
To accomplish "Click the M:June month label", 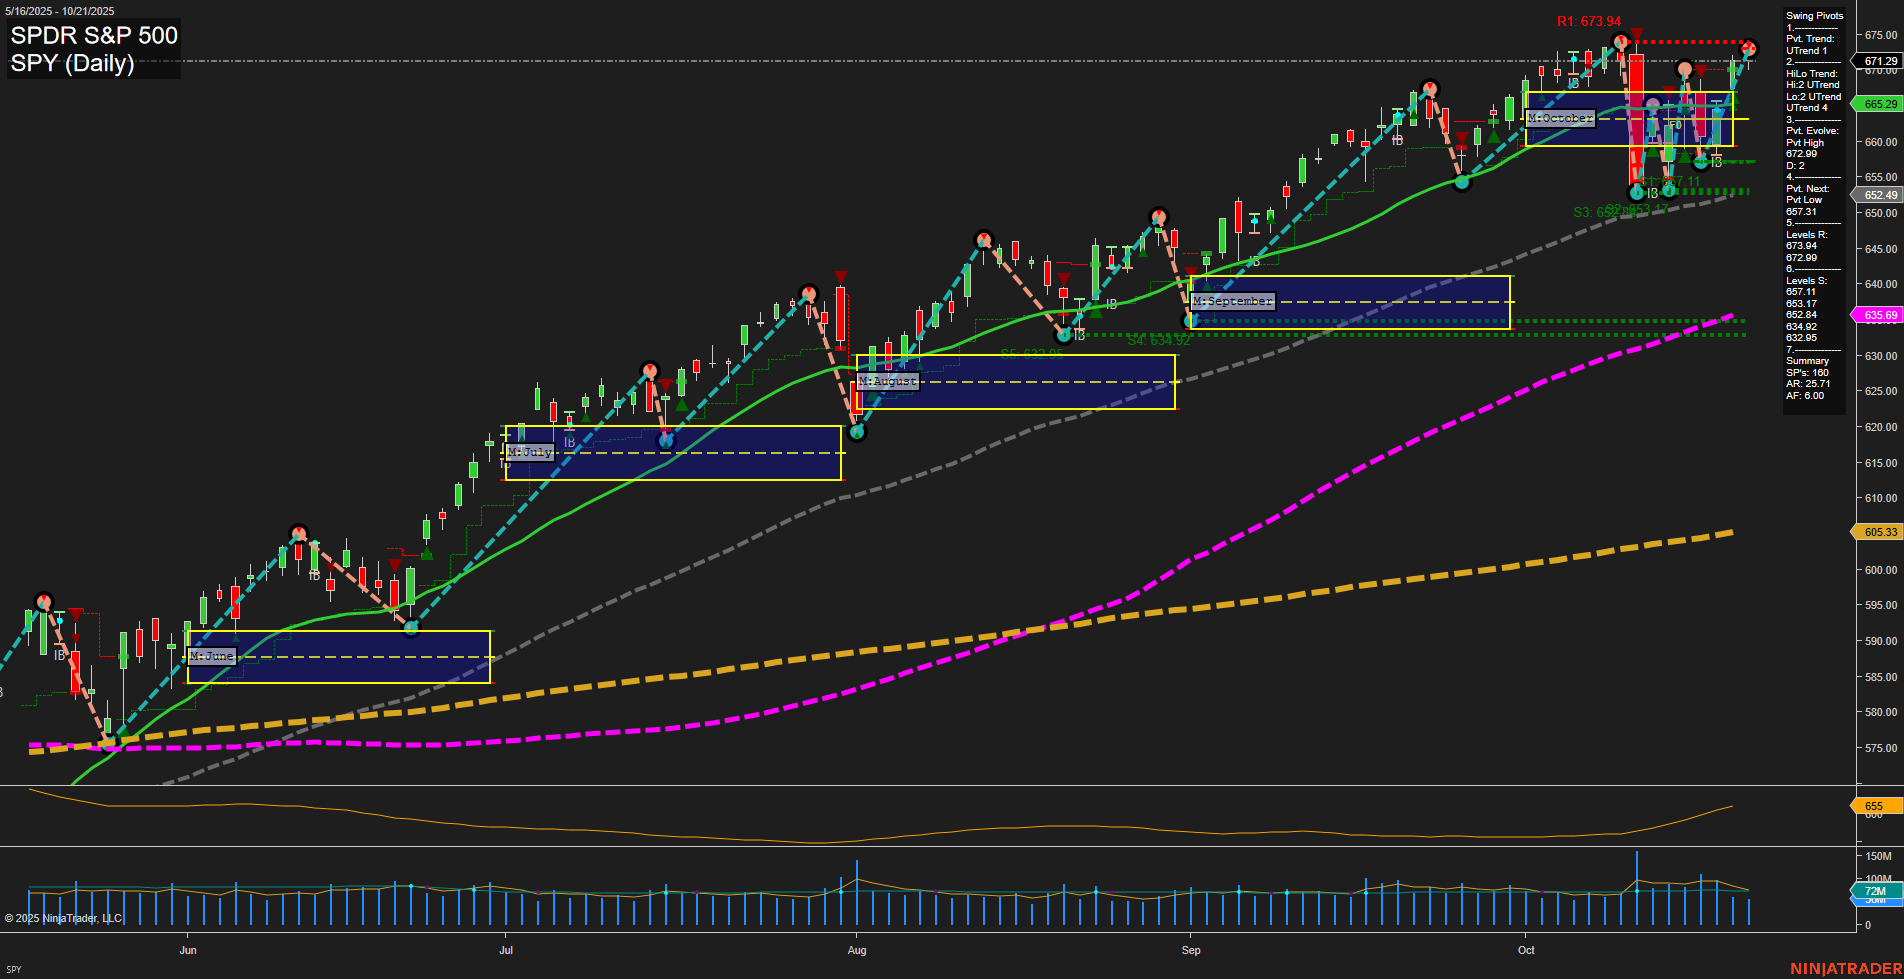I will (x=212, y=656).
